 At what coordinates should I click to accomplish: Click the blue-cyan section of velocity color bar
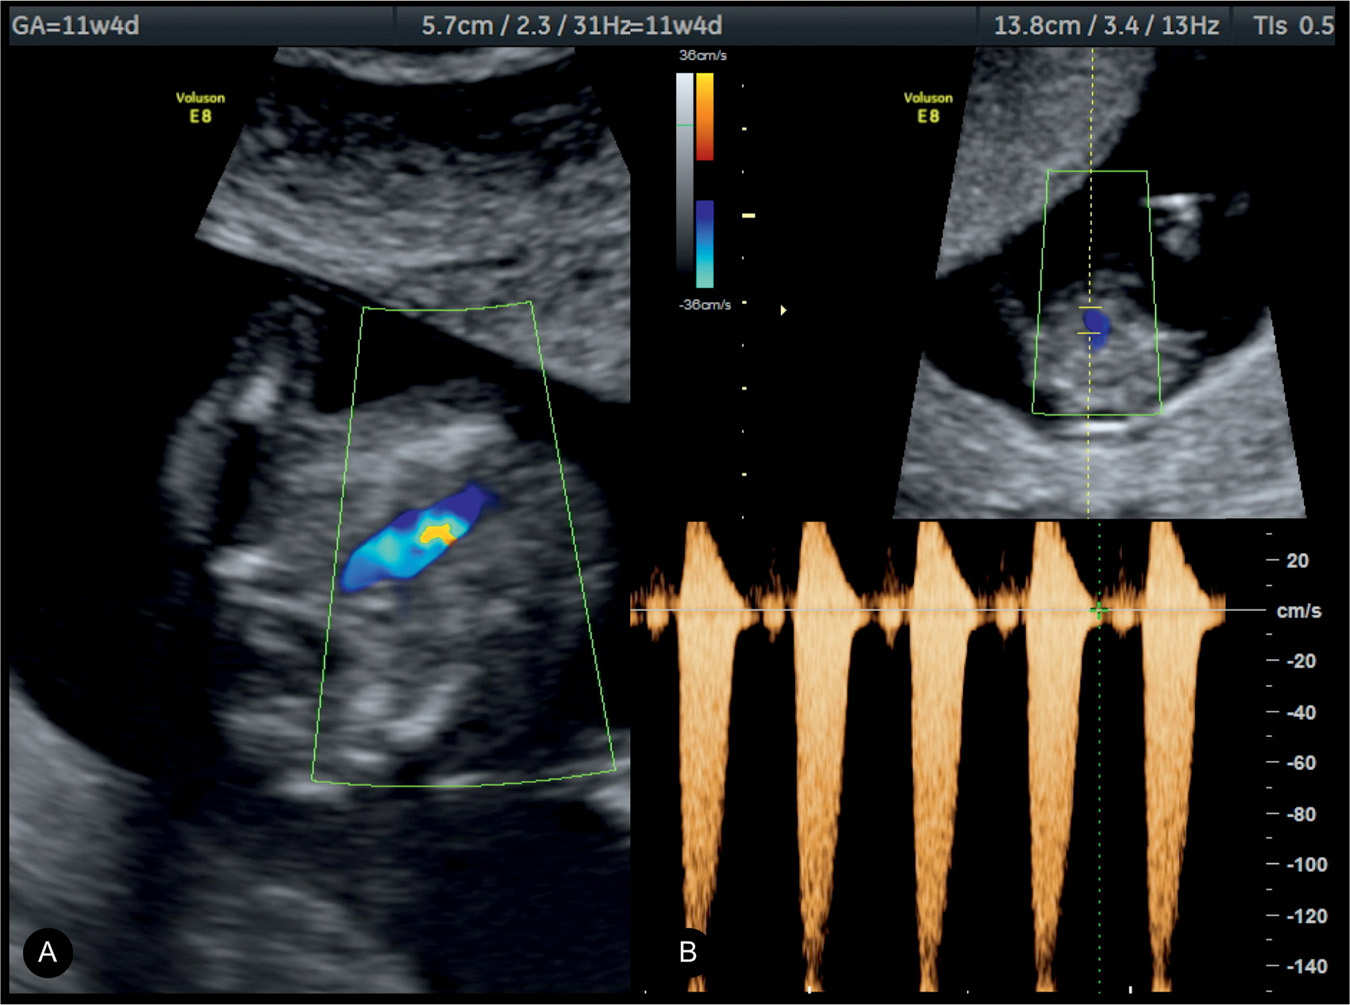point(705,244)
